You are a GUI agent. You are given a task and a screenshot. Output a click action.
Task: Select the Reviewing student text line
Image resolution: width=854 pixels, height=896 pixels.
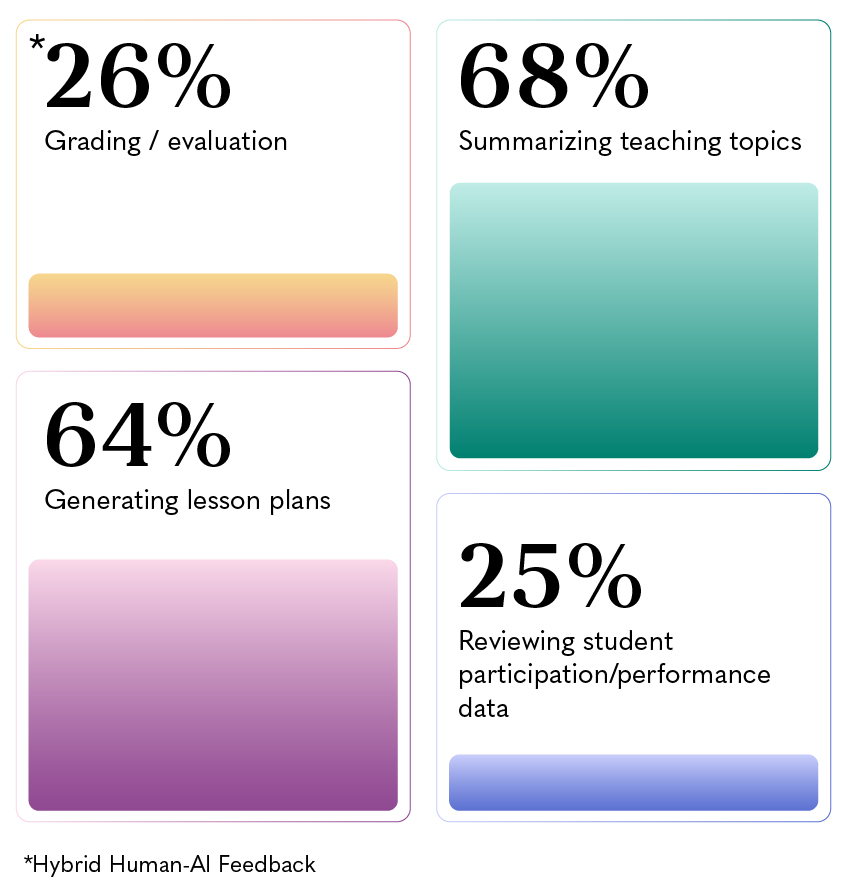[566, 641]
